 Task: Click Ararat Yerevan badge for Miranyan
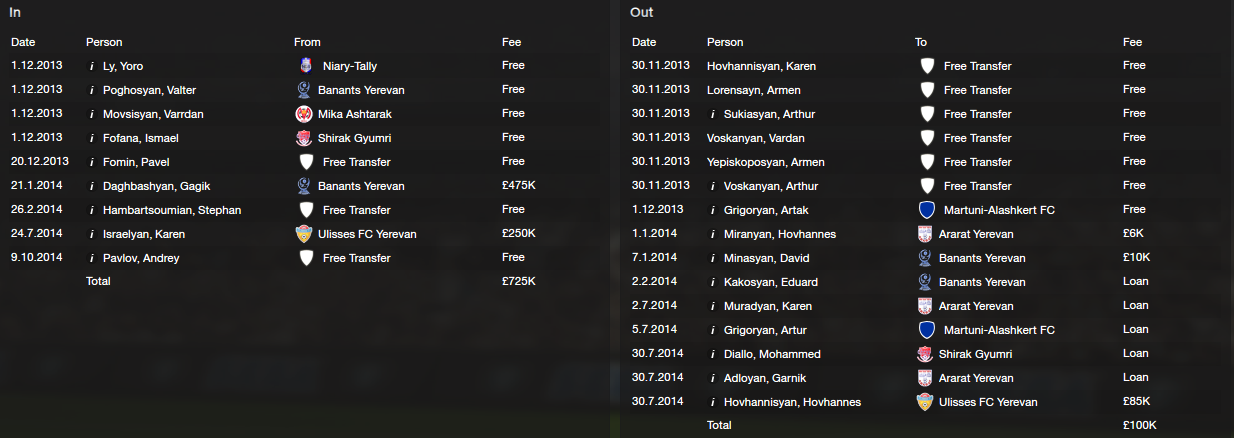click(x=925, y=234)
